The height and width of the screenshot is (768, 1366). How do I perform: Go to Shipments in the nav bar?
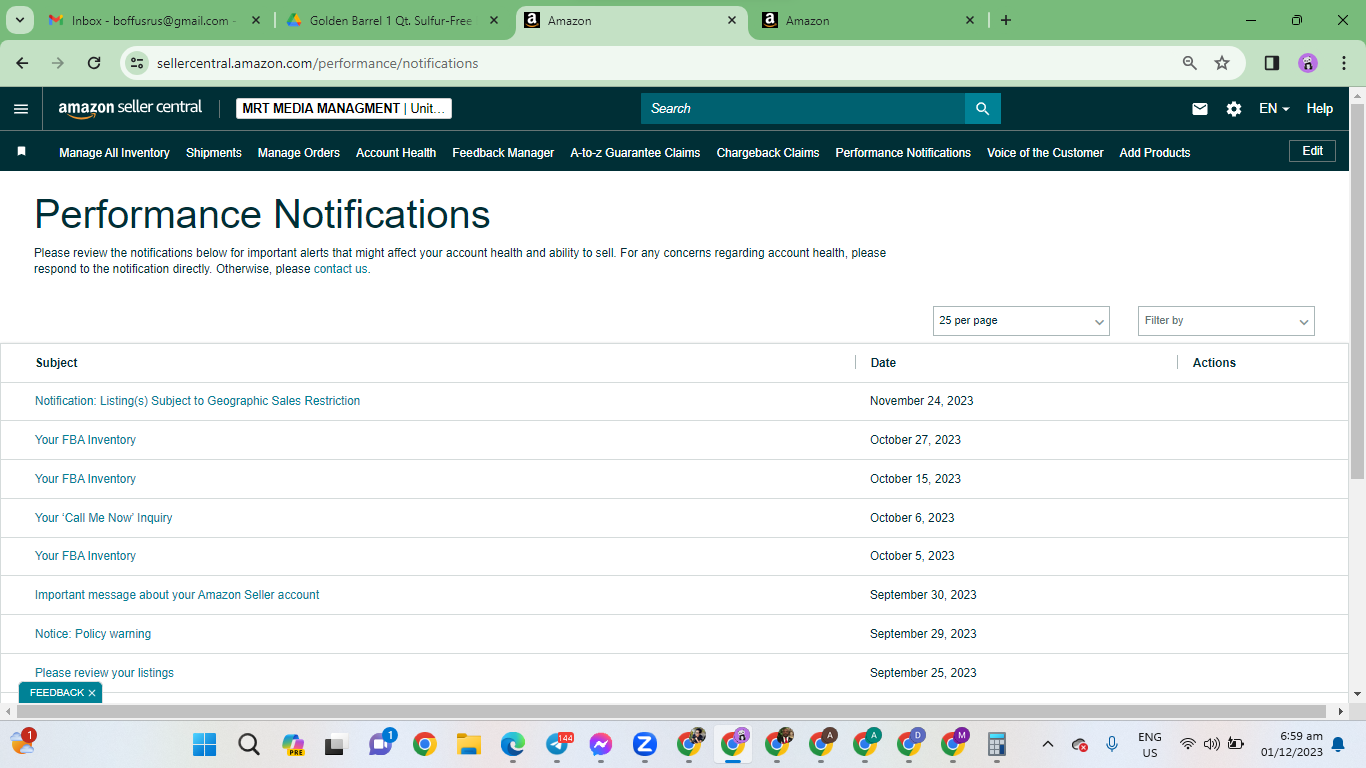tap(214, 153)
